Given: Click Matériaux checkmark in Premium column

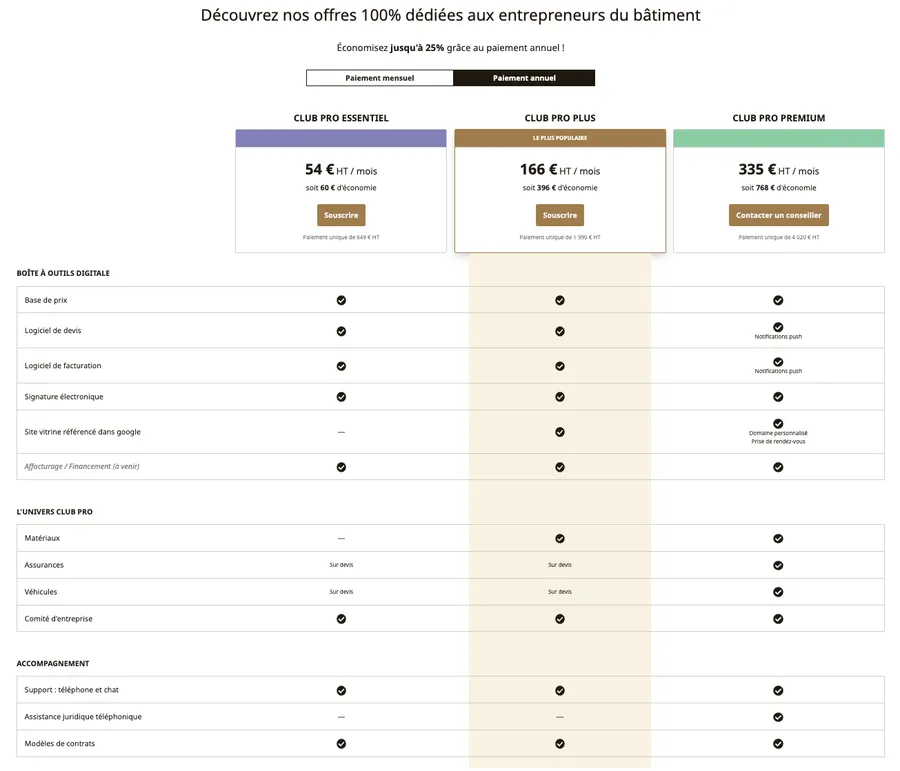Looking at the screenshot, I should (778, 538).
